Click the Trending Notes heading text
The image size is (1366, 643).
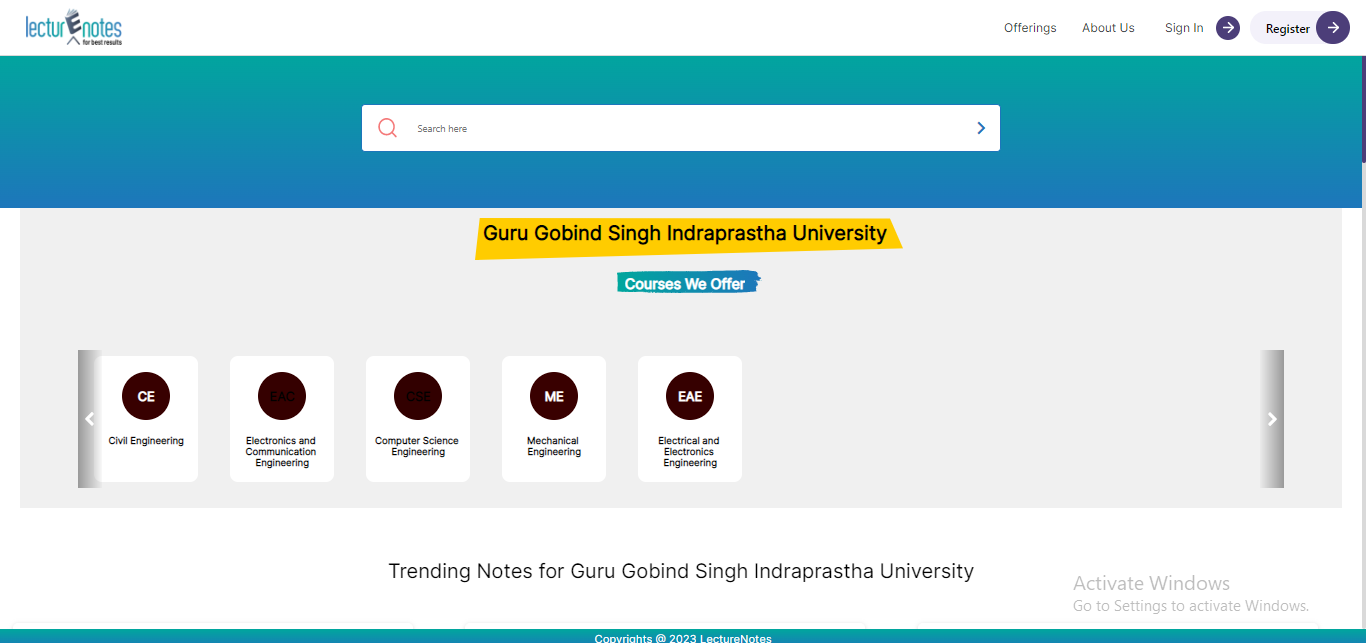681,571
